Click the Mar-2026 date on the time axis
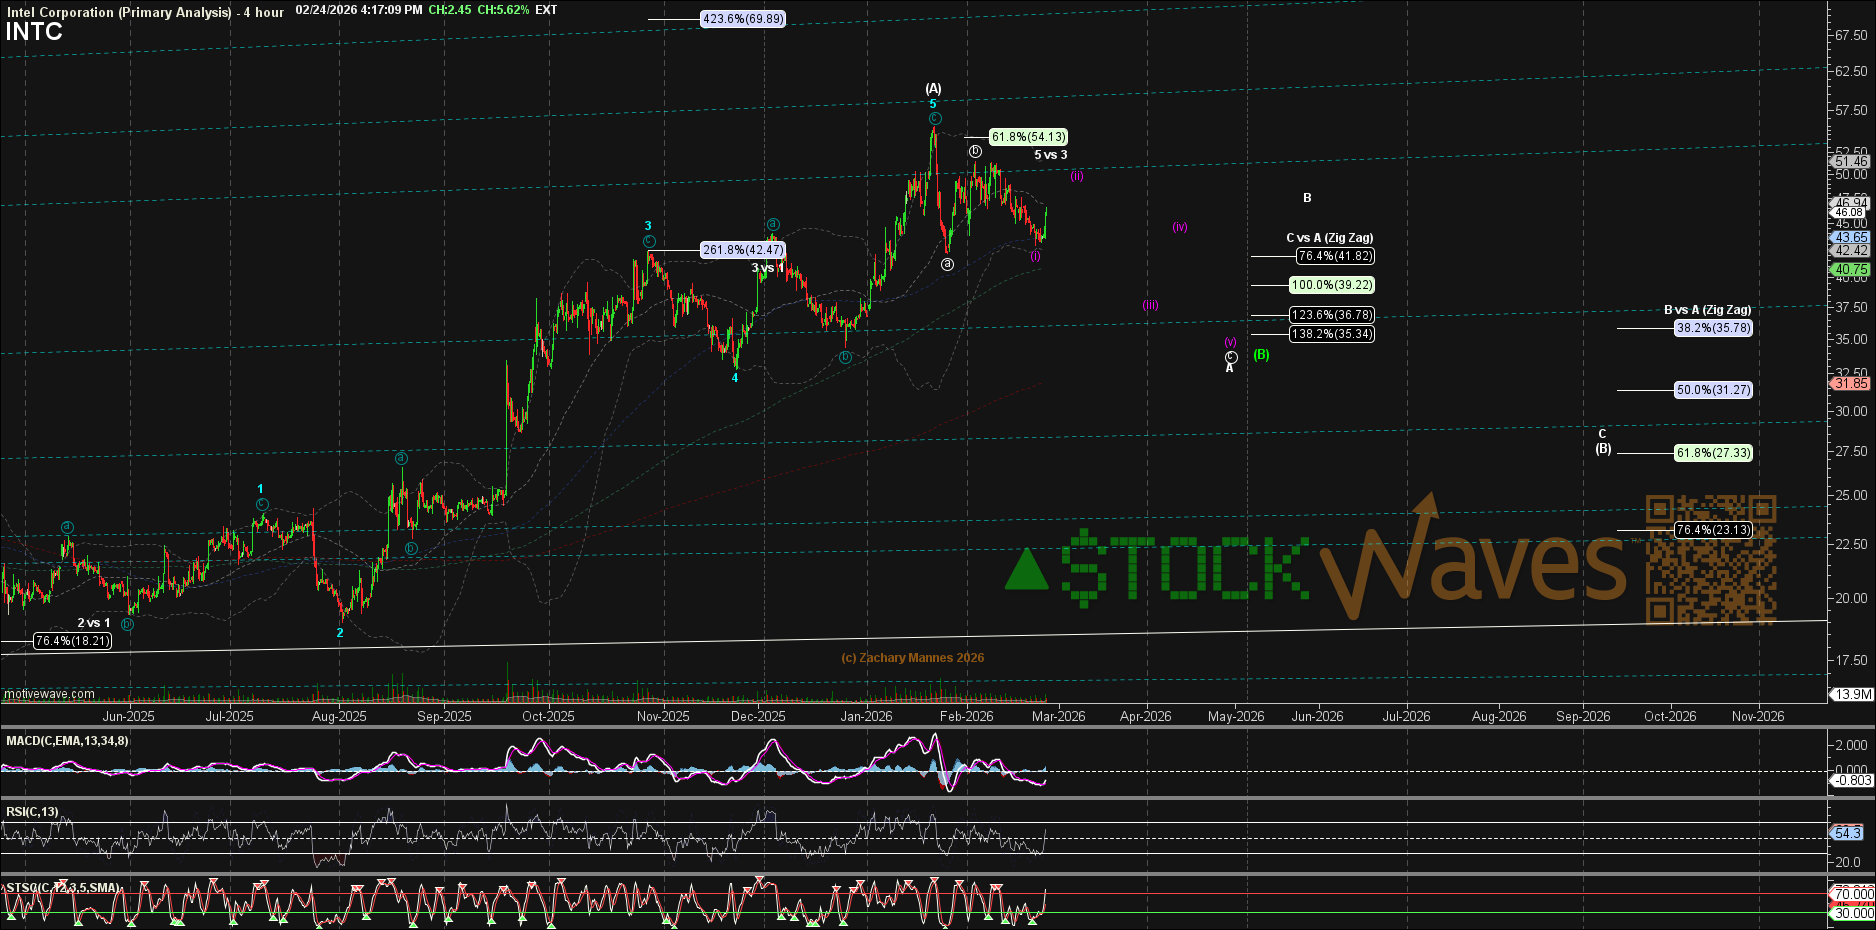This screenshot has width=1876, height=930. point(1058,716)
